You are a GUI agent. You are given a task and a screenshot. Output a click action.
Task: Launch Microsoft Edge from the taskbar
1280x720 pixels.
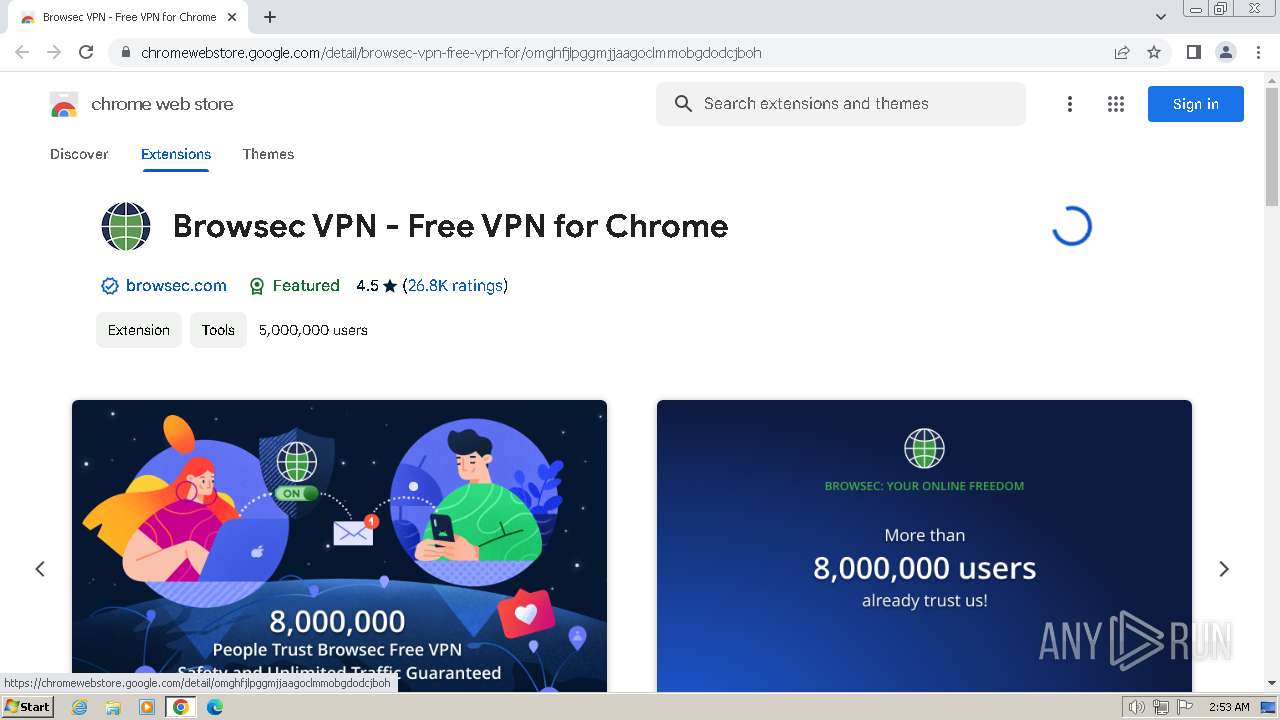215,707
